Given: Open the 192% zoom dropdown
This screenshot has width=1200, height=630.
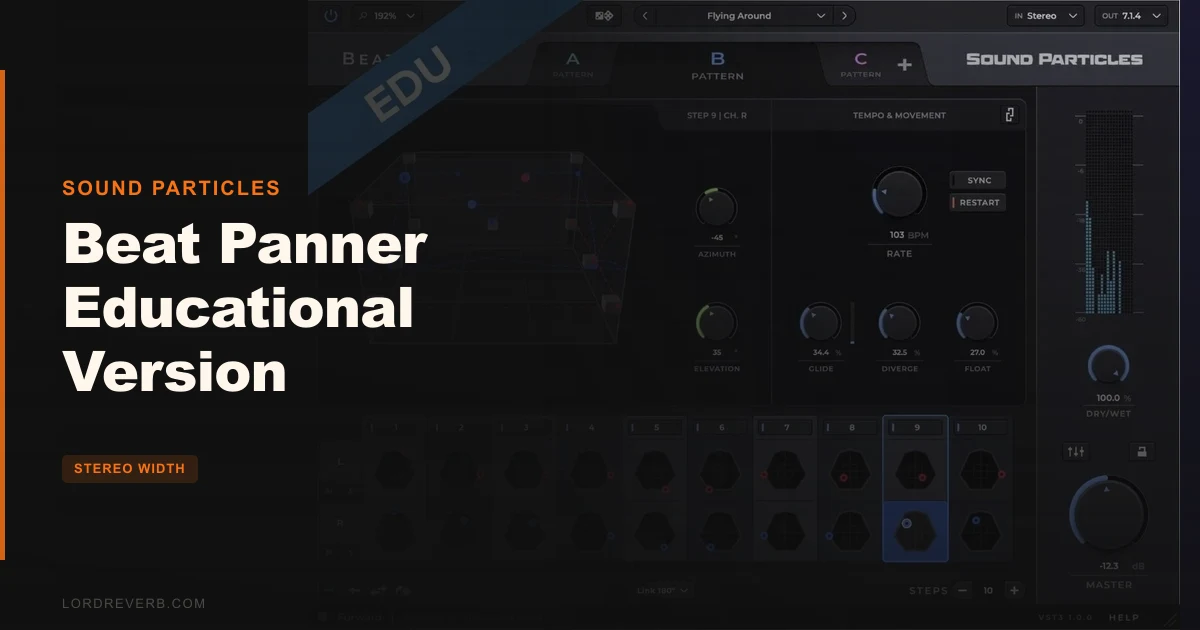Looking at the screenshot, I should (386, 15).
